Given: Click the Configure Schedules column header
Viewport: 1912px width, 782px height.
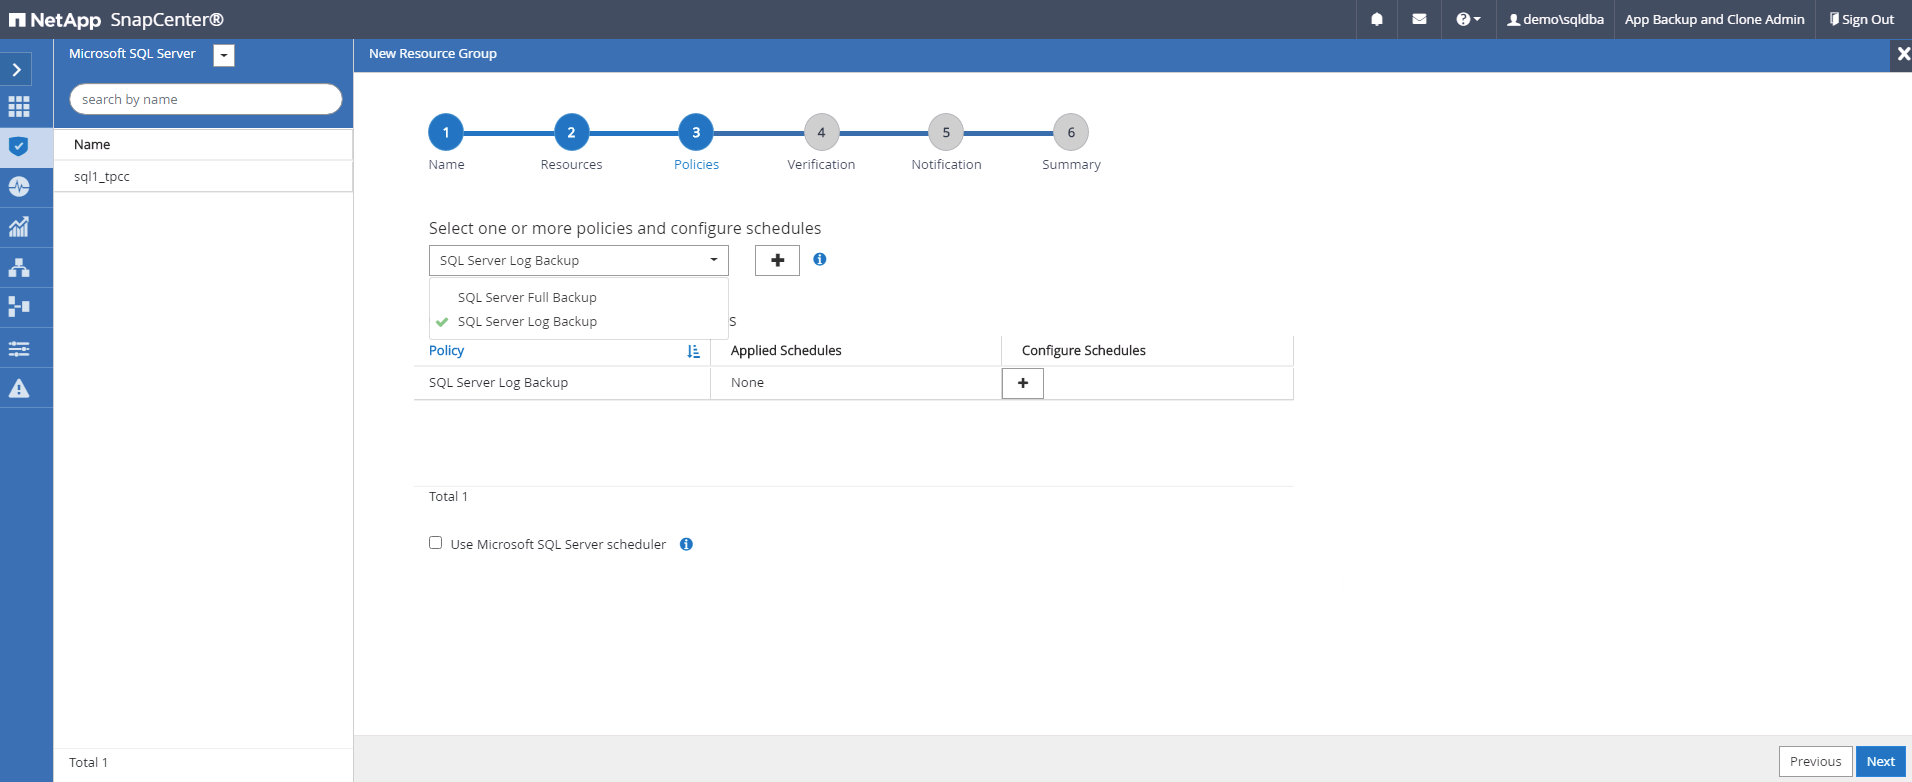Looking at the screenshot, I should tap(1084, 350).
